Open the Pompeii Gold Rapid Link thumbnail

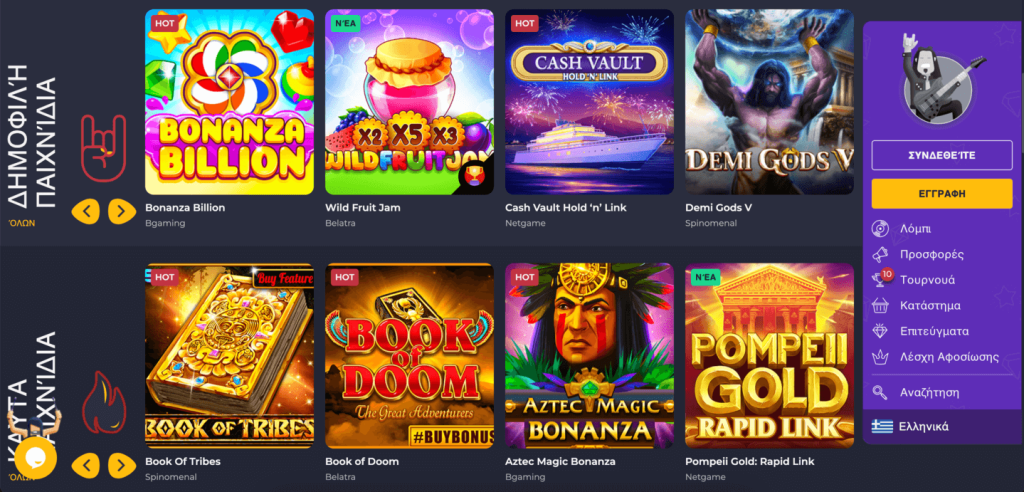769,355
